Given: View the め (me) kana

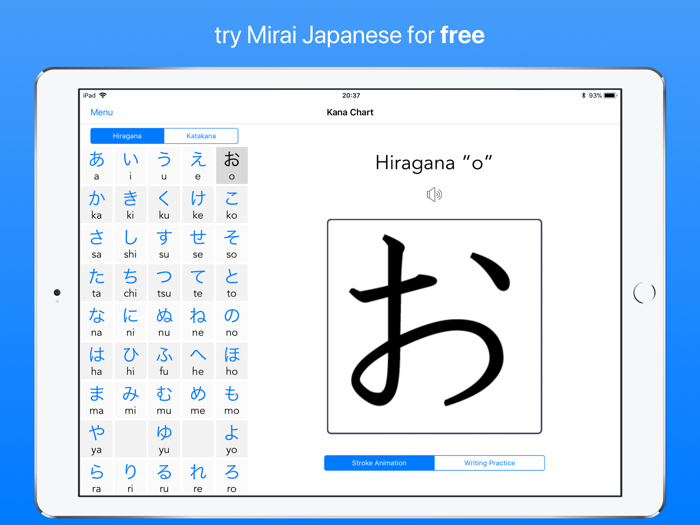Looking at the screenshot, I should pos(198,400).
